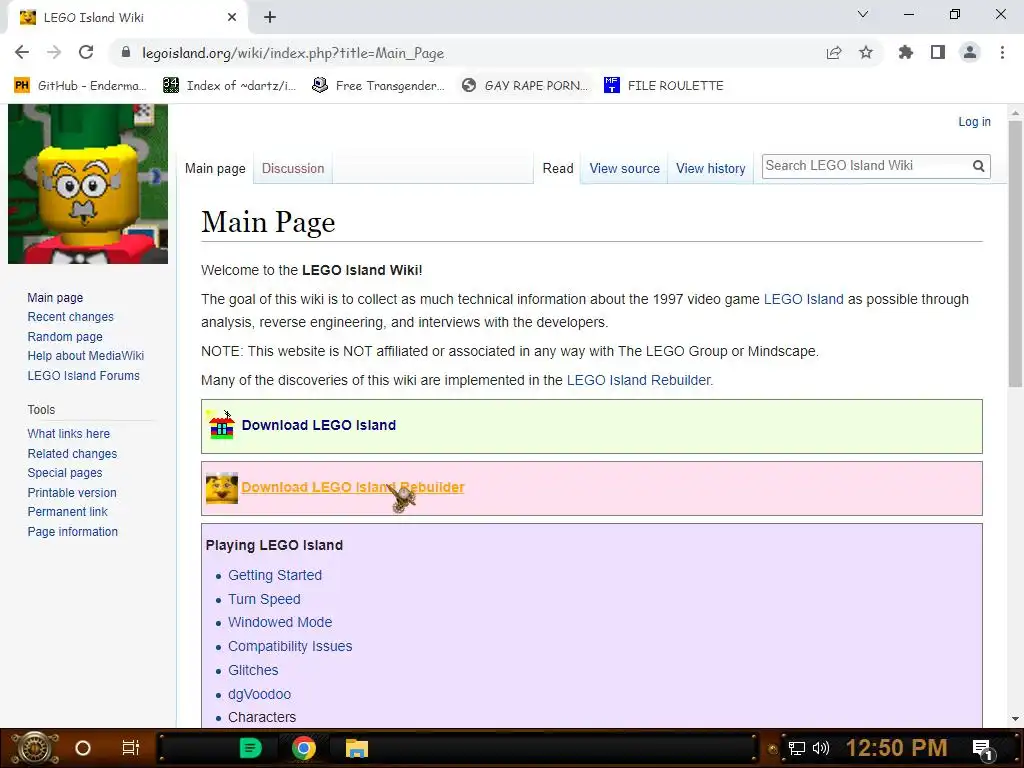Click the address bar URL
The image size is (1024, 768).
(x=293, y=53)
